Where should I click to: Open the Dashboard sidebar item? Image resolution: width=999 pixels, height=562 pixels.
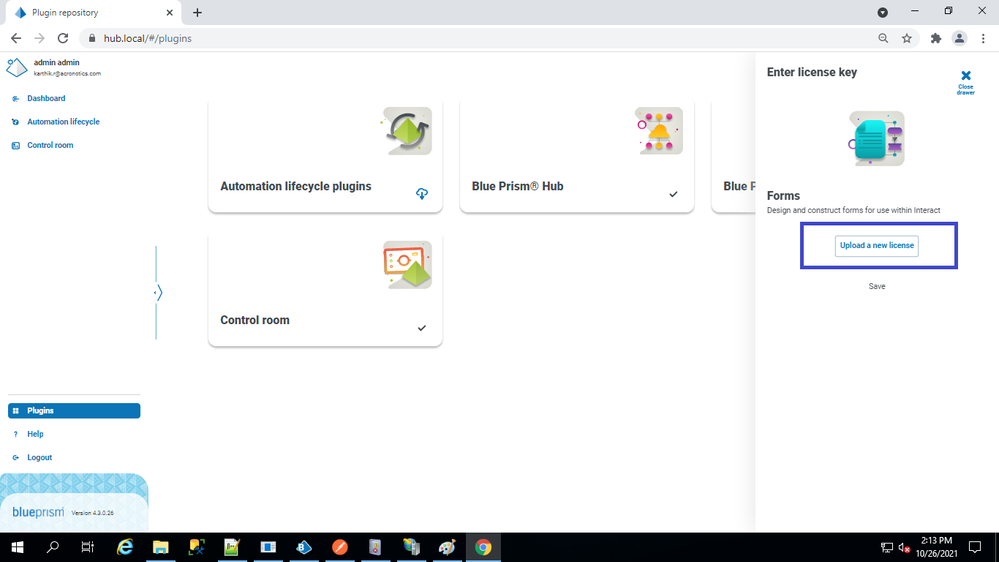click(x=46, y=98)
